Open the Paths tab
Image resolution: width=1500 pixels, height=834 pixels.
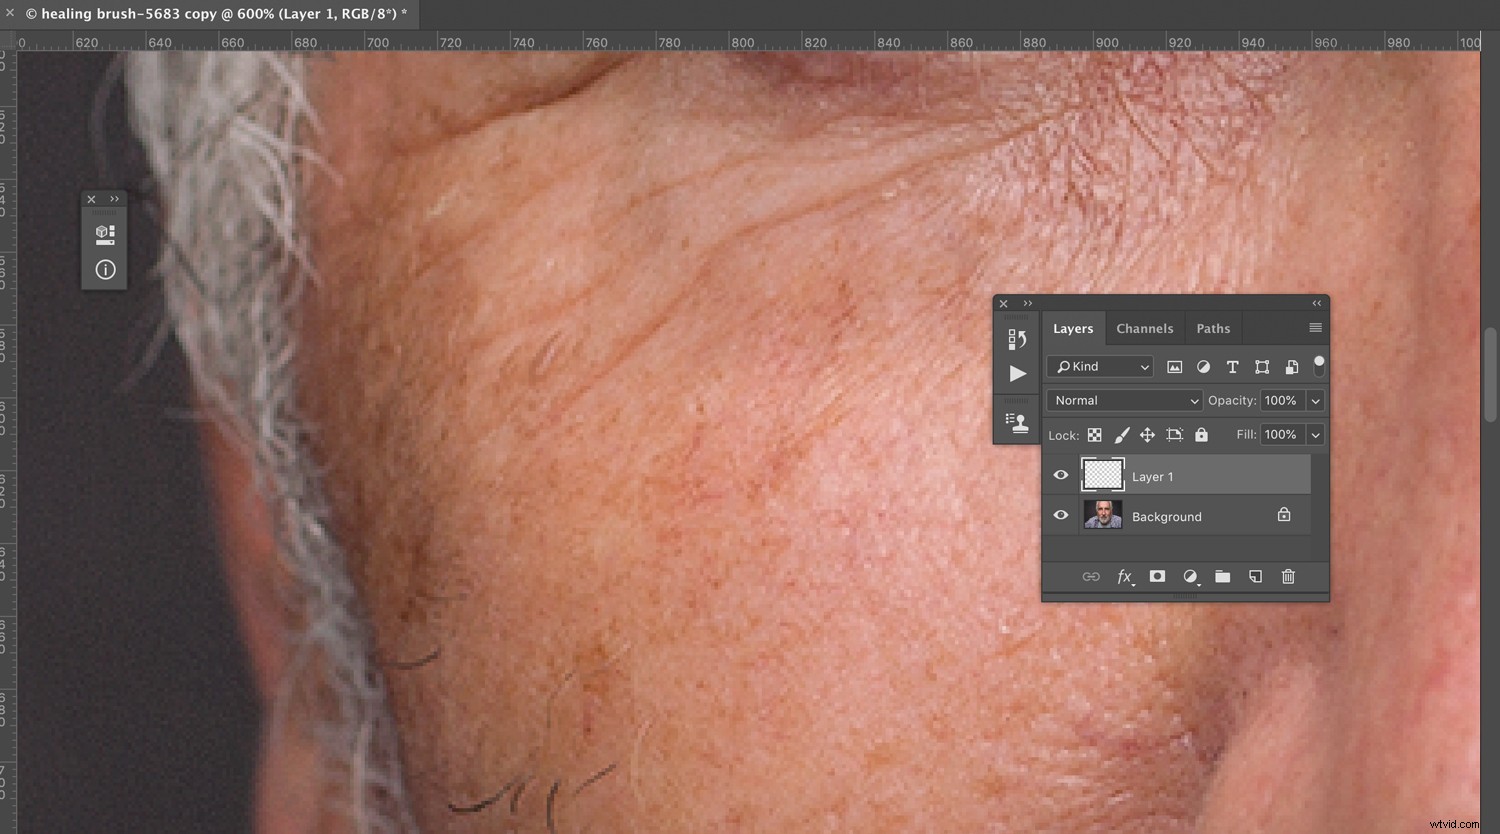coord(1212,328)
